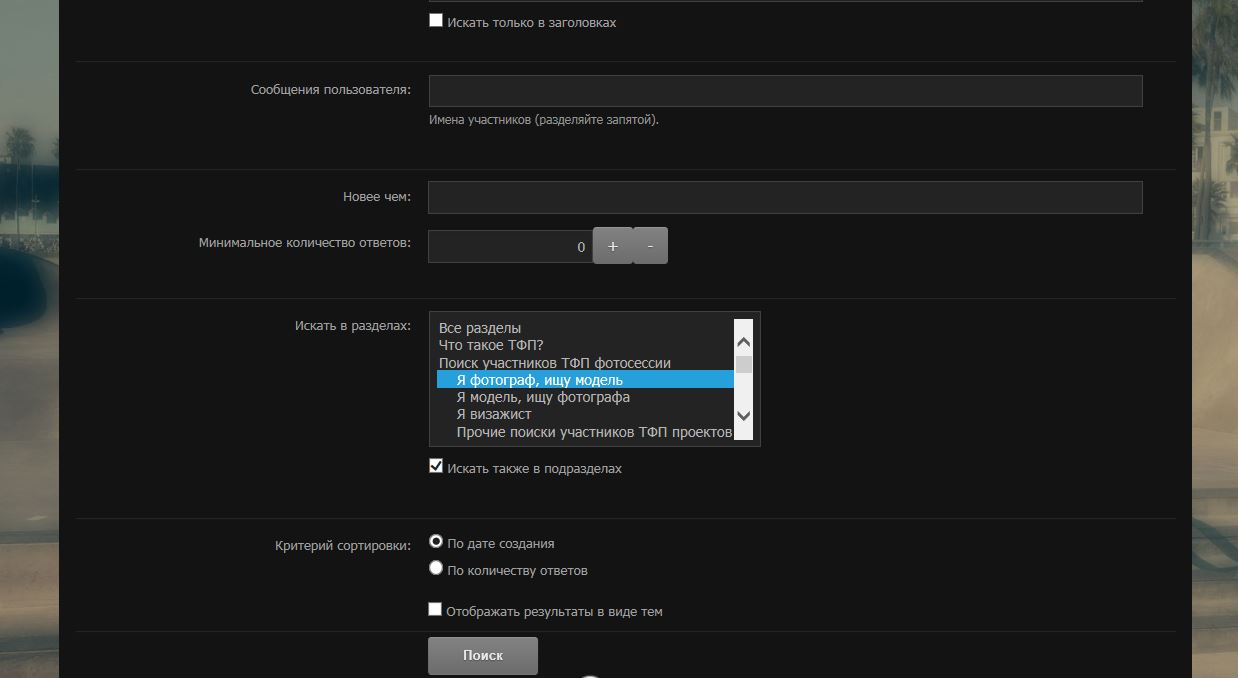This screenshot has height=678, width=1238.
Task: Click the minimum replies number field
Action: coord(510,246)
